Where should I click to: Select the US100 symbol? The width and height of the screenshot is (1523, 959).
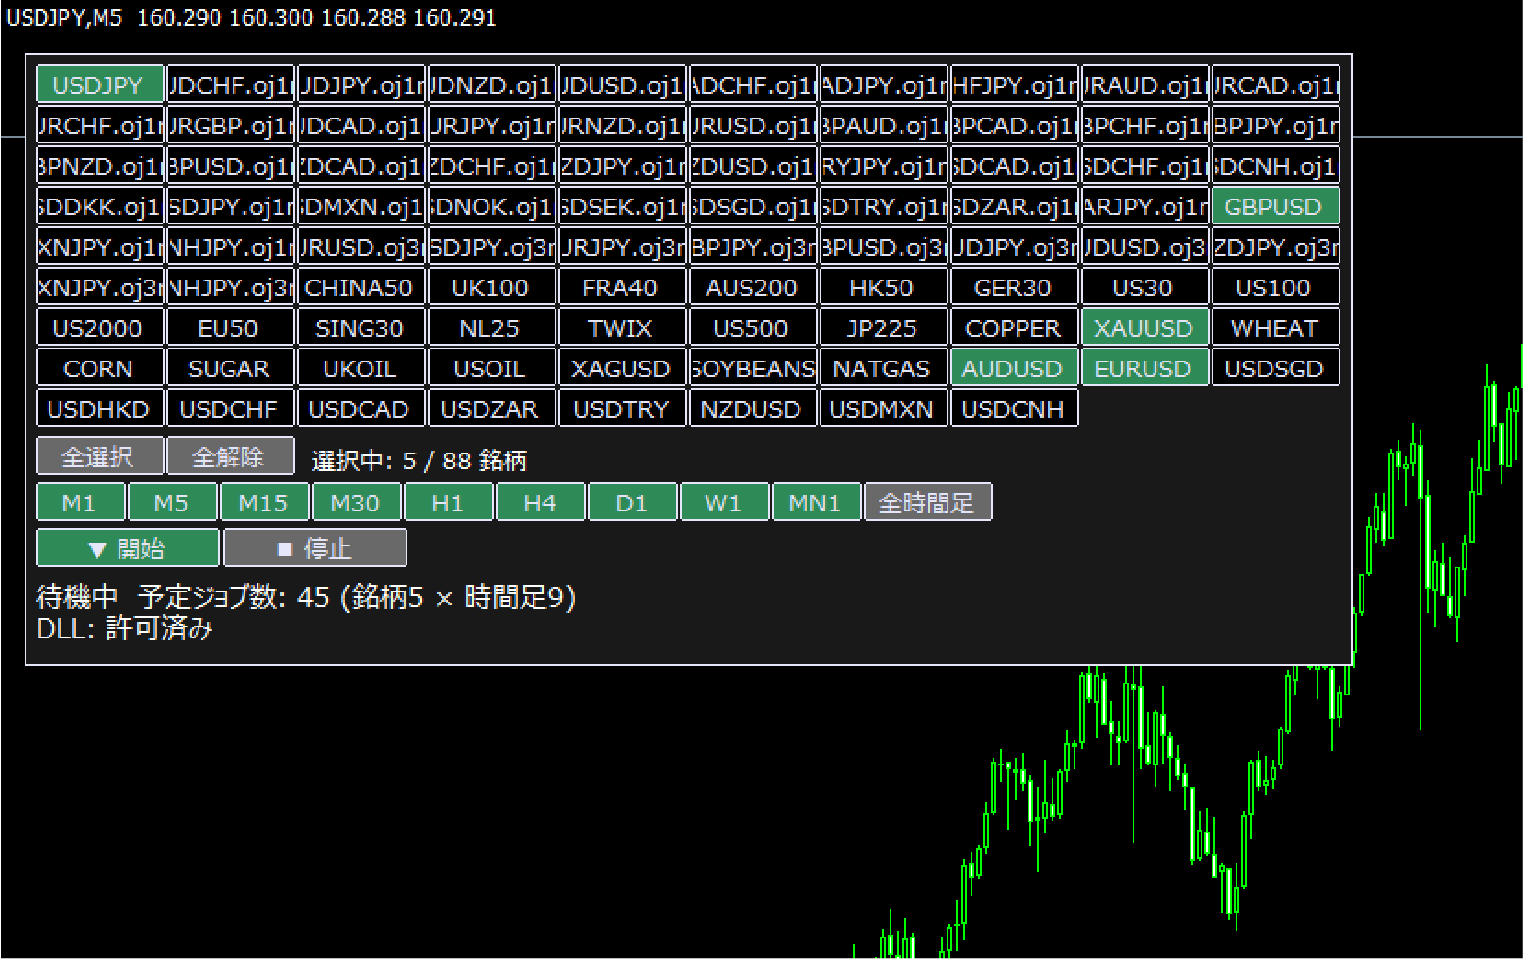tap(1274, 288)
